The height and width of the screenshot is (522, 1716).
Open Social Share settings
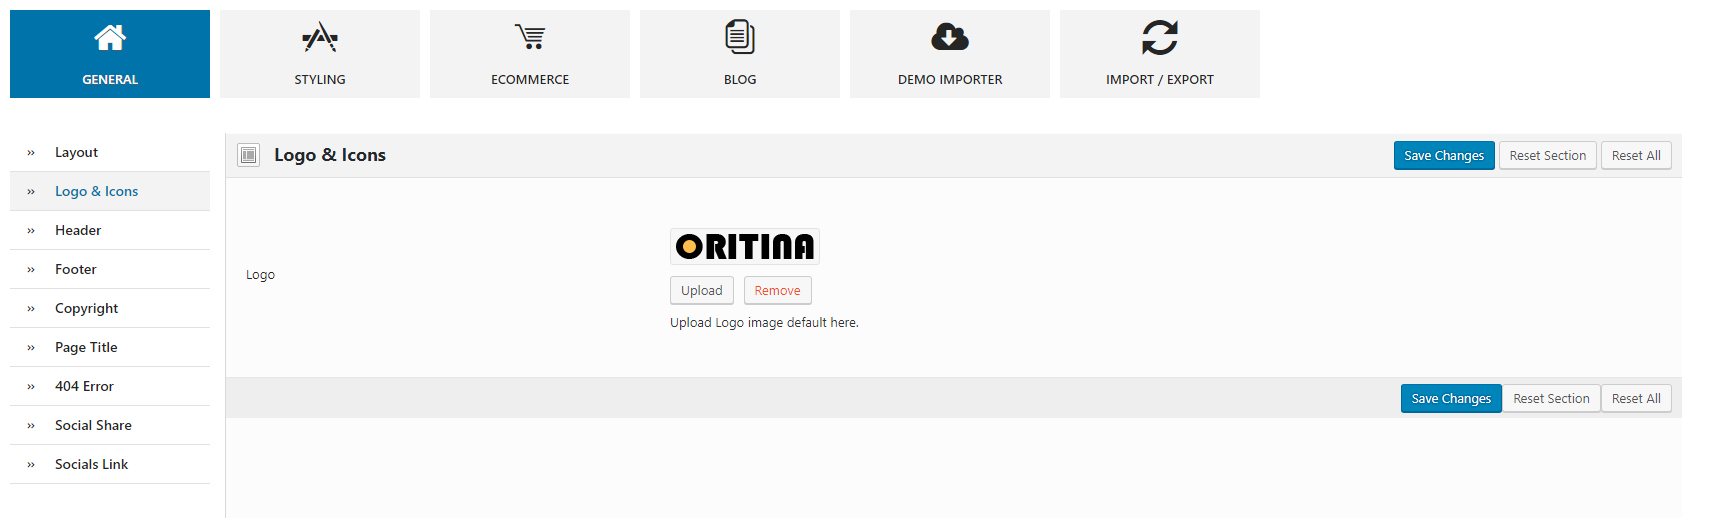point(110,425)
